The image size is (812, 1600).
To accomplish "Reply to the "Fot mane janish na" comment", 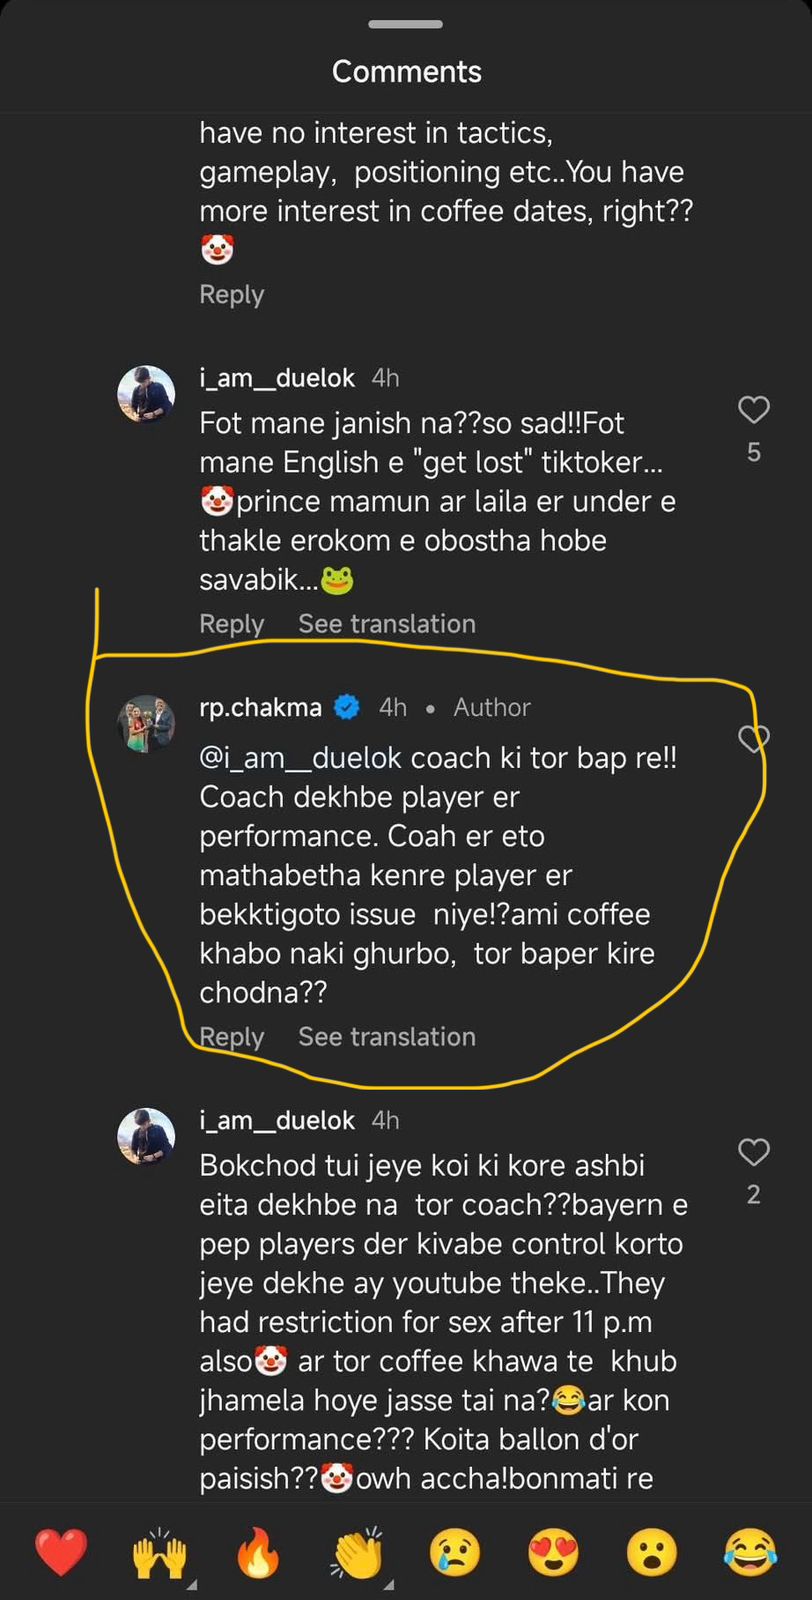I will pyautogui.click(x=231, y=624).
